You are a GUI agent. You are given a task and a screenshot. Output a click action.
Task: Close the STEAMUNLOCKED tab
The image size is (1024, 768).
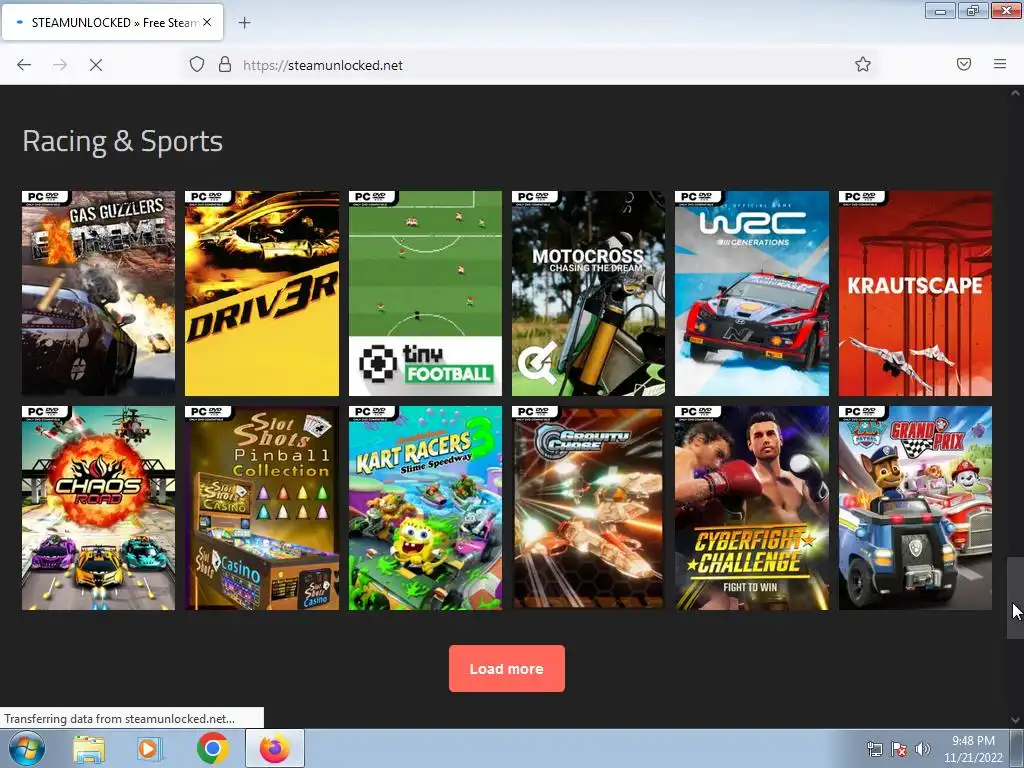click(x=207, y=22)
